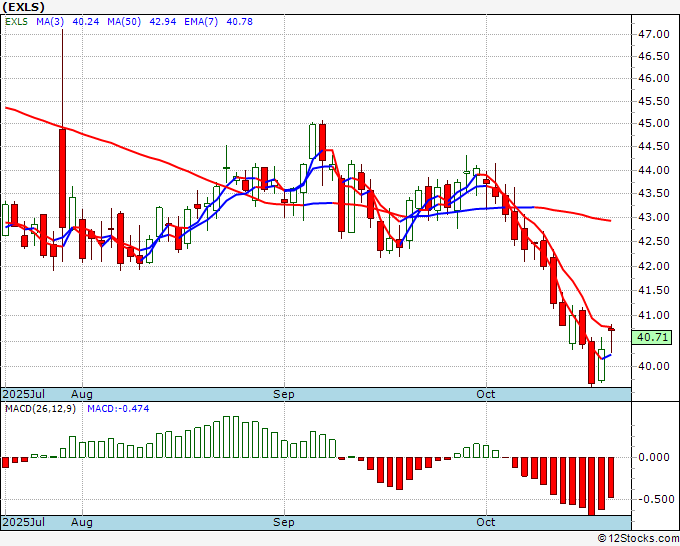680x546 pixels.
Task: Click the Oct label on MACD axis
Action: [x=485, y=522]
